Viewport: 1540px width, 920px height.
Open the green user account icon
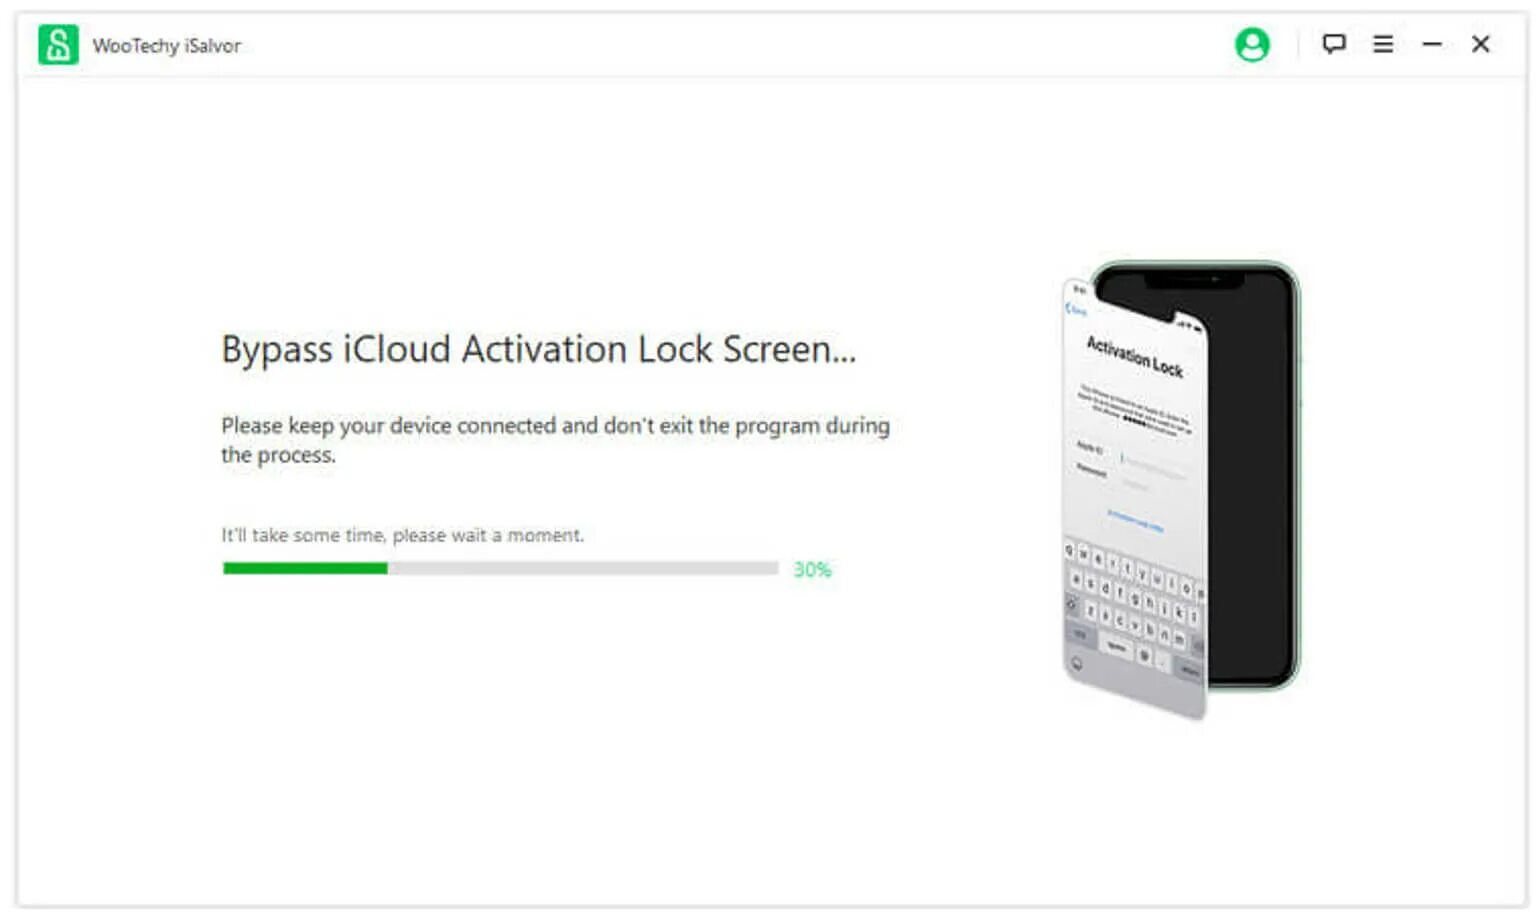[1252, 44]
